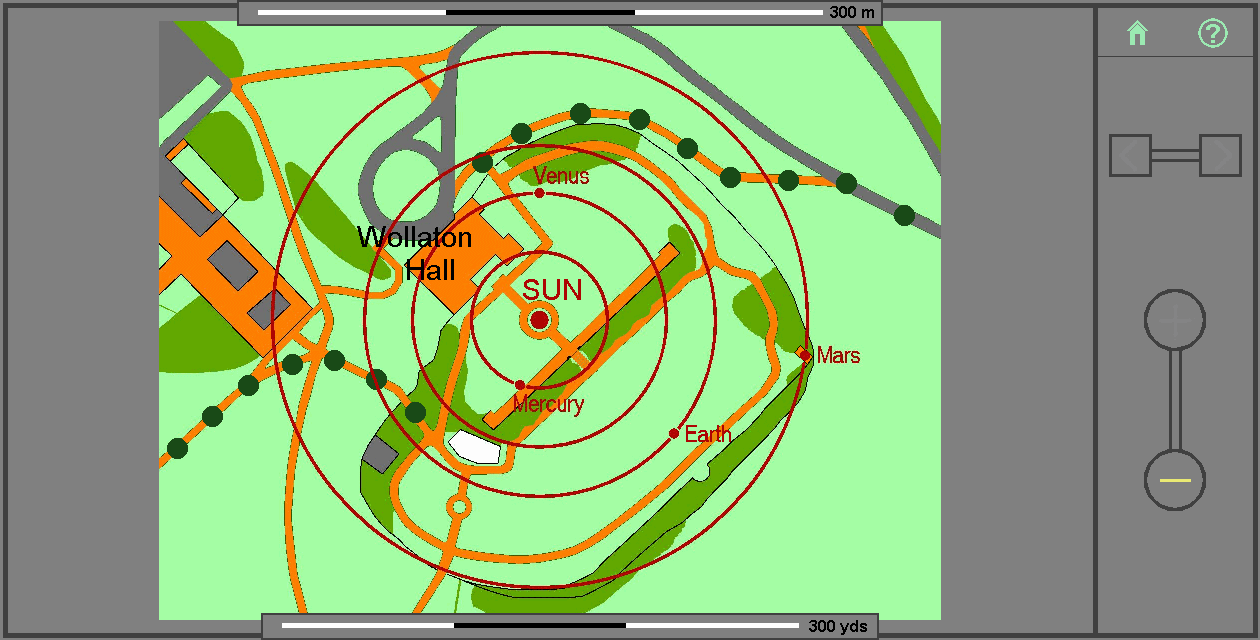Click the Mercury planet dot
The width and height of the screenshot is (1260, 640).
[x=520, y=385]
